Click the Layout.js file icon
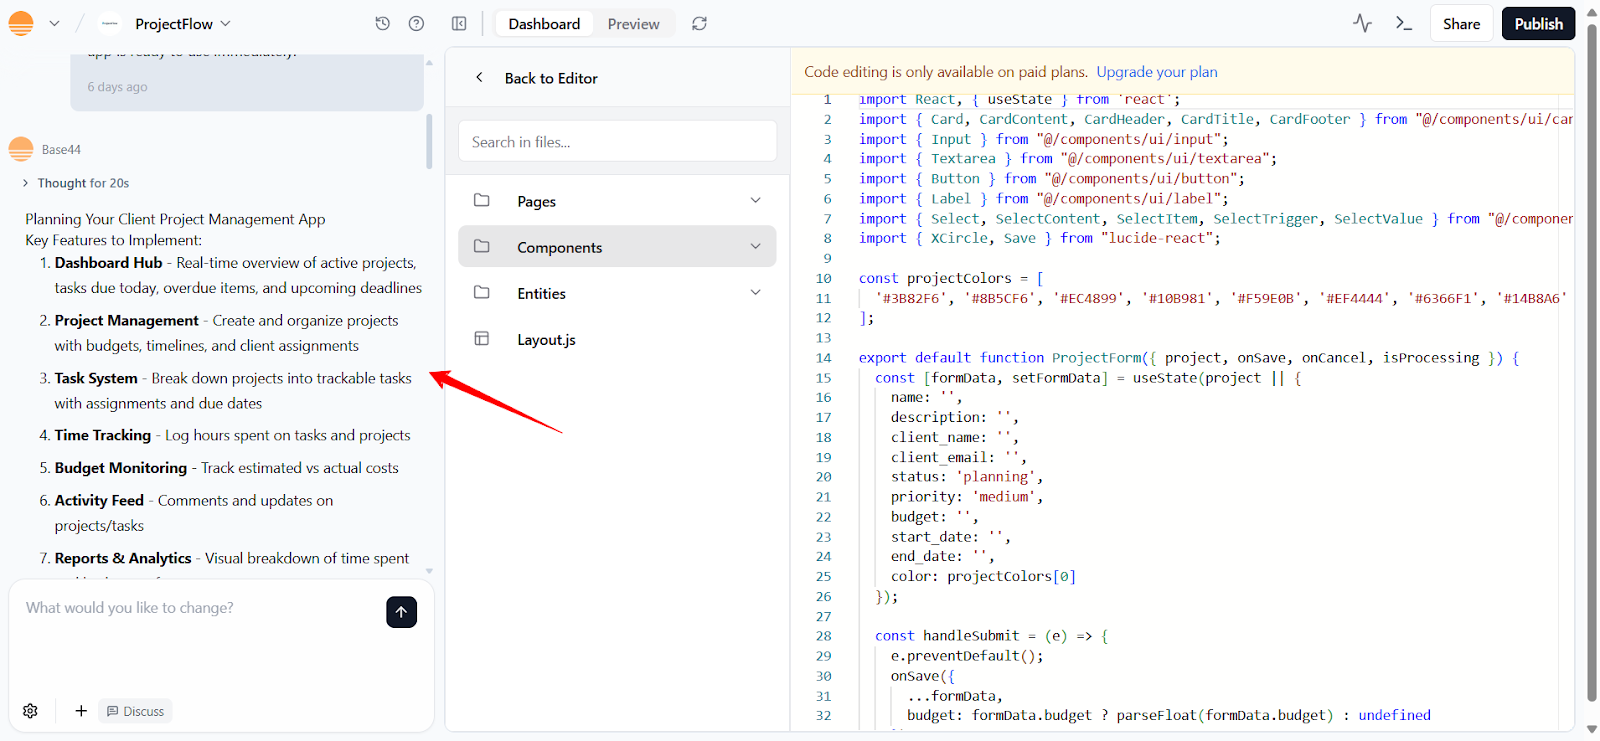1600x741 pixels. pos(481,338)
